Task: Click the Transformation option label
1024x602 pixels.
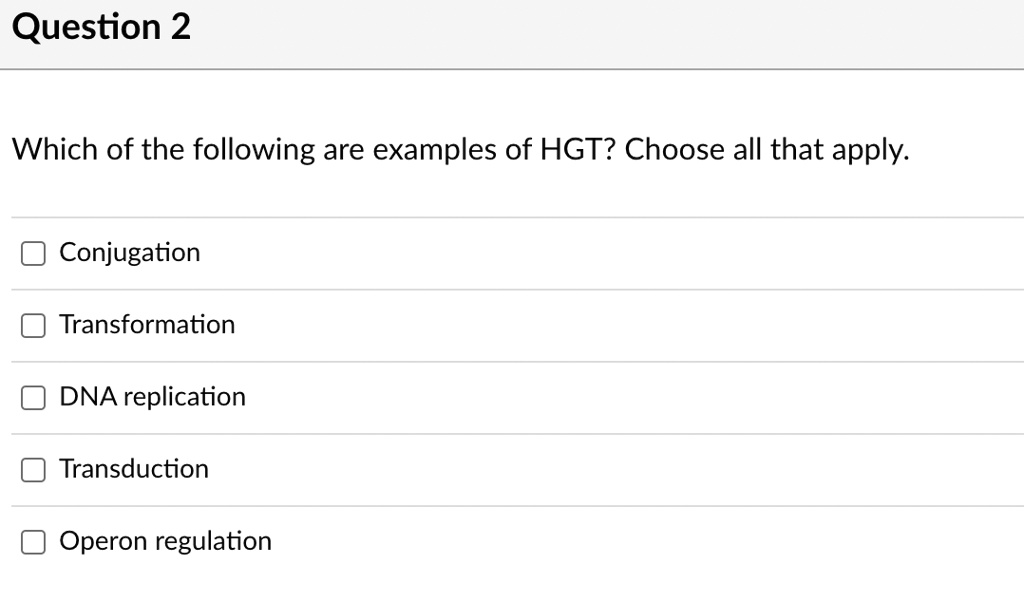Action: click(147, 325)
